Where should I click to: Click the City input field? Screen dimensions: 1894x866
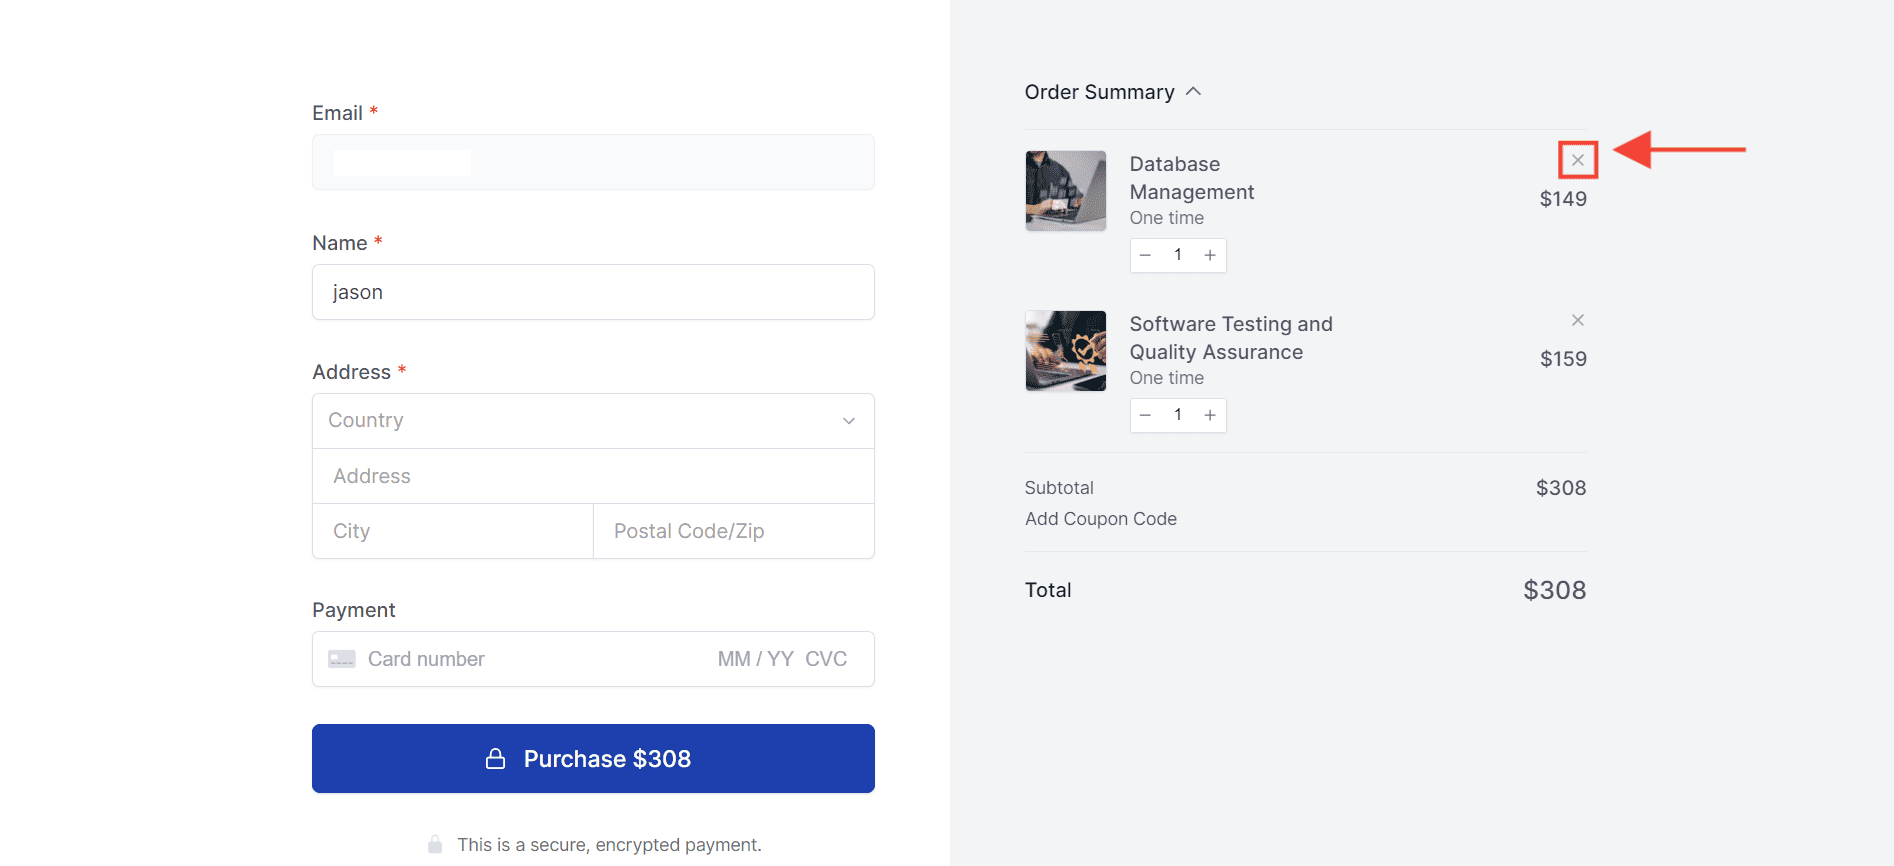[x=450, y=531]
